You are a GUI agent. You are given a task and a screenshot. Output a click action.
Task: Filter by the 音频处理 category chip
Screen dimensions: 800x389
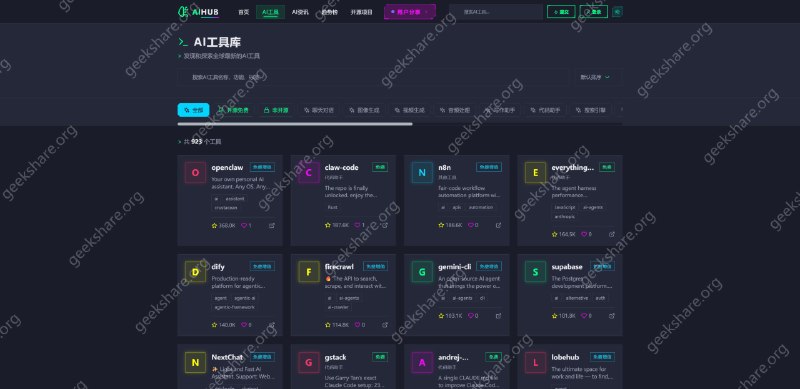coord(455,110)
